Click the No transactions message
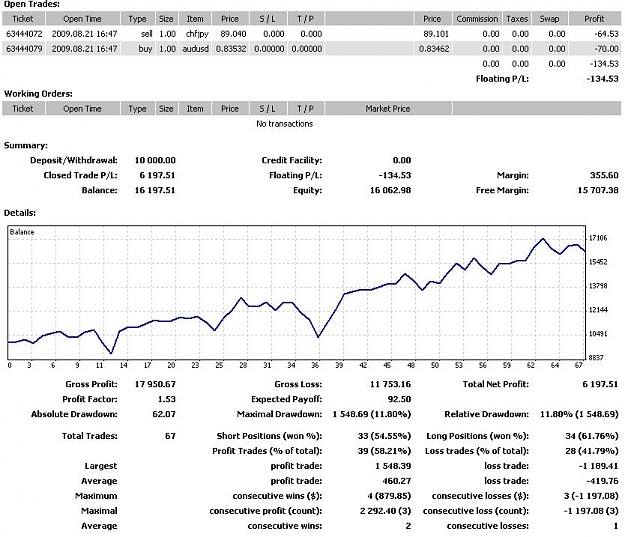 pyautogui.click(x=284, y=124)
